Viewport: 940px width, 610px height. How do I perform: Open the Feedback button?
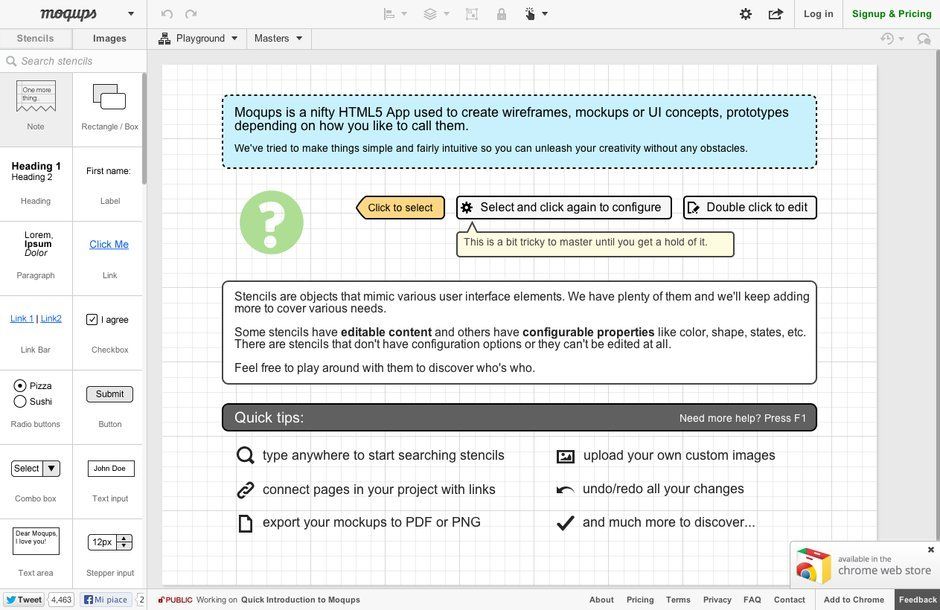pos(917,600)
